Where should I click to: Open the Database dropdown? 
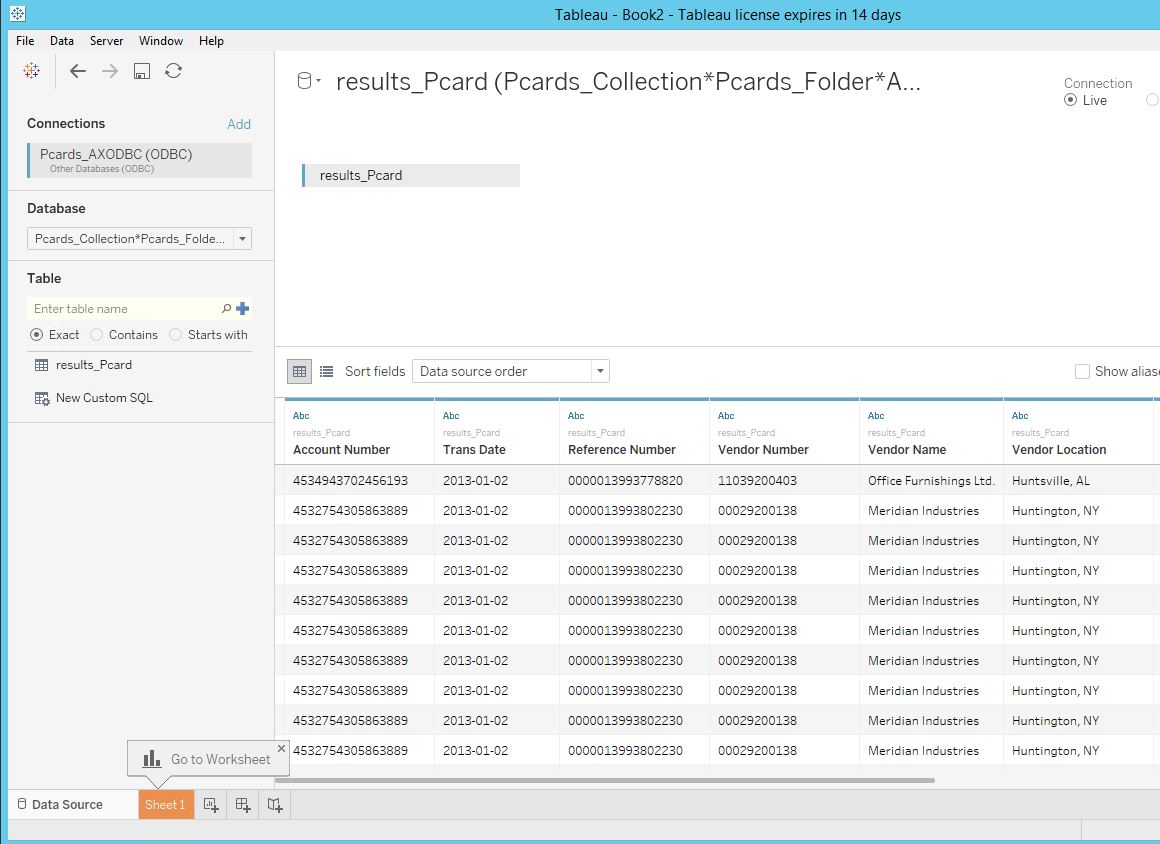[241, 239]
